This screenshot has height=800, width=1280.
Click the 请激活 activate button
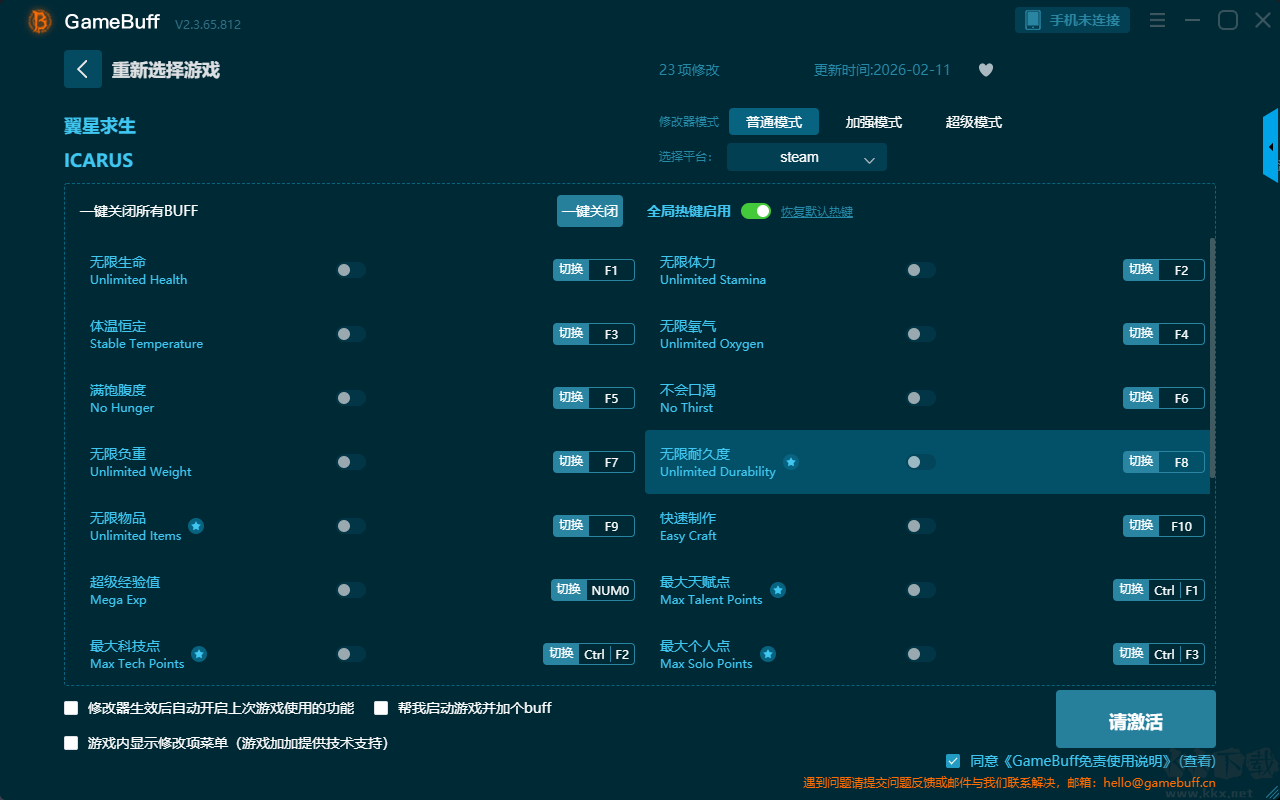1136,720
